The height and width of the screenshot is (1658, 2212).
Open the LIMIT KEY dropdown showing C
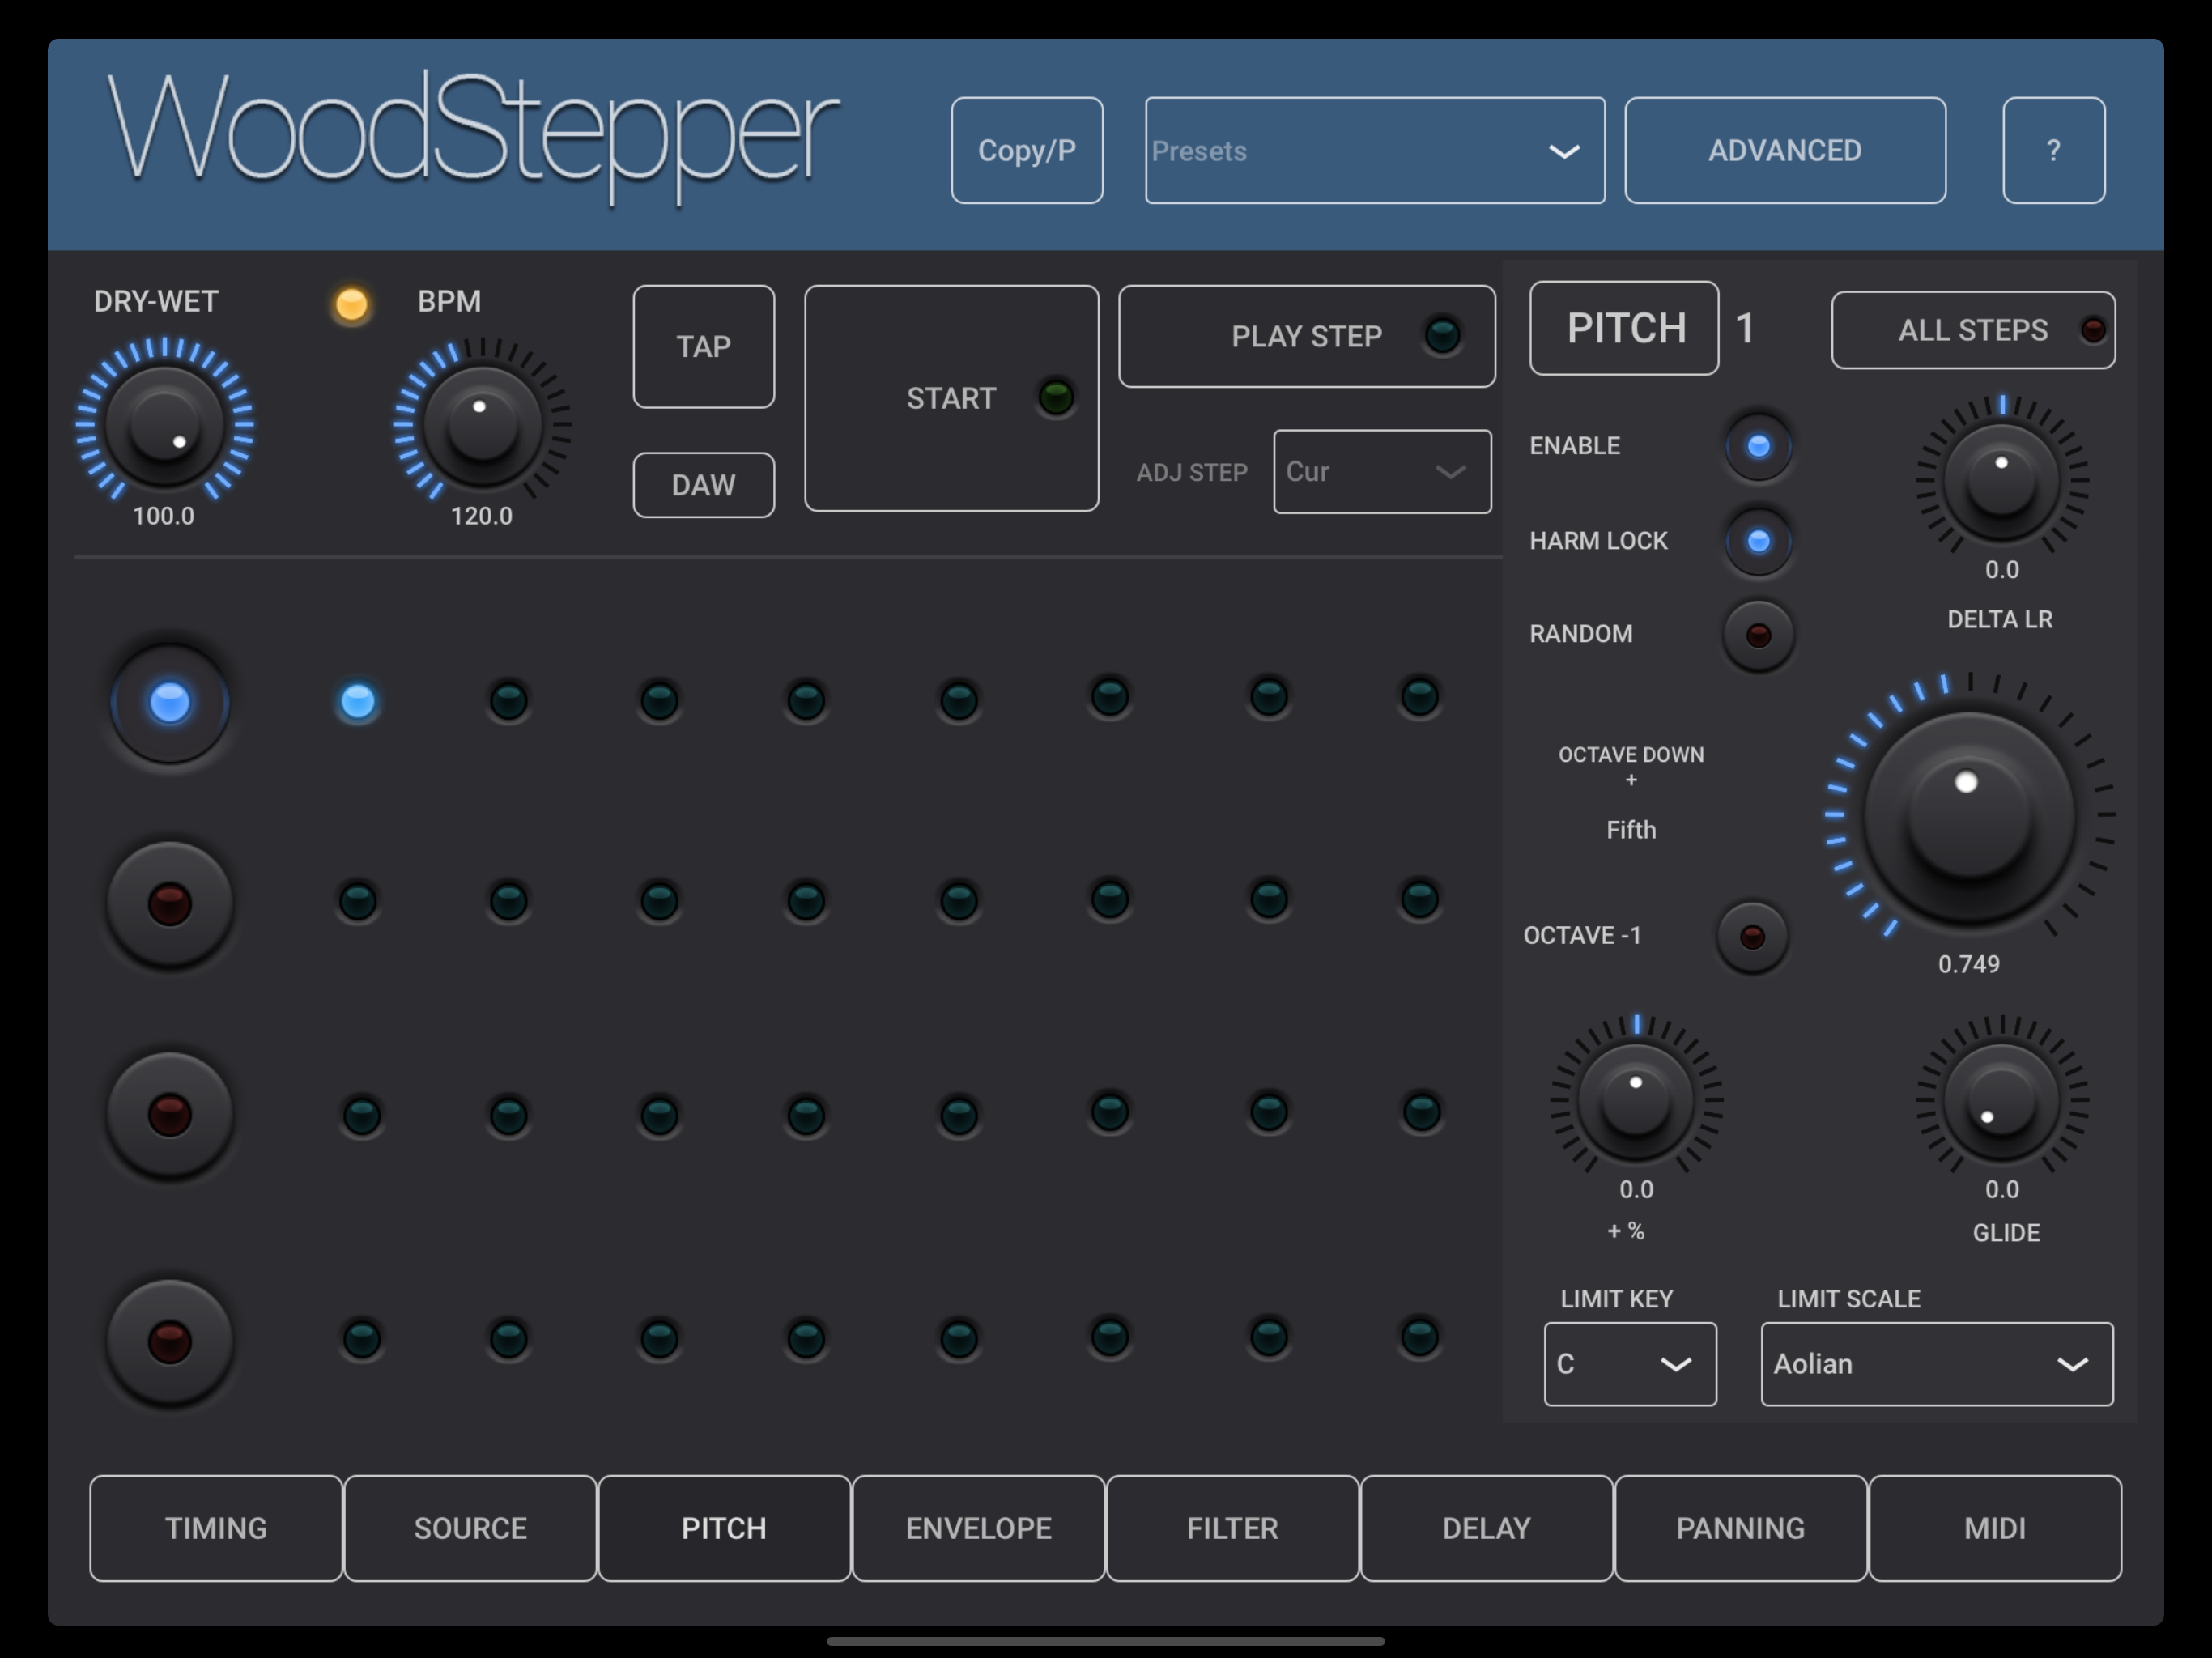1629,1364
